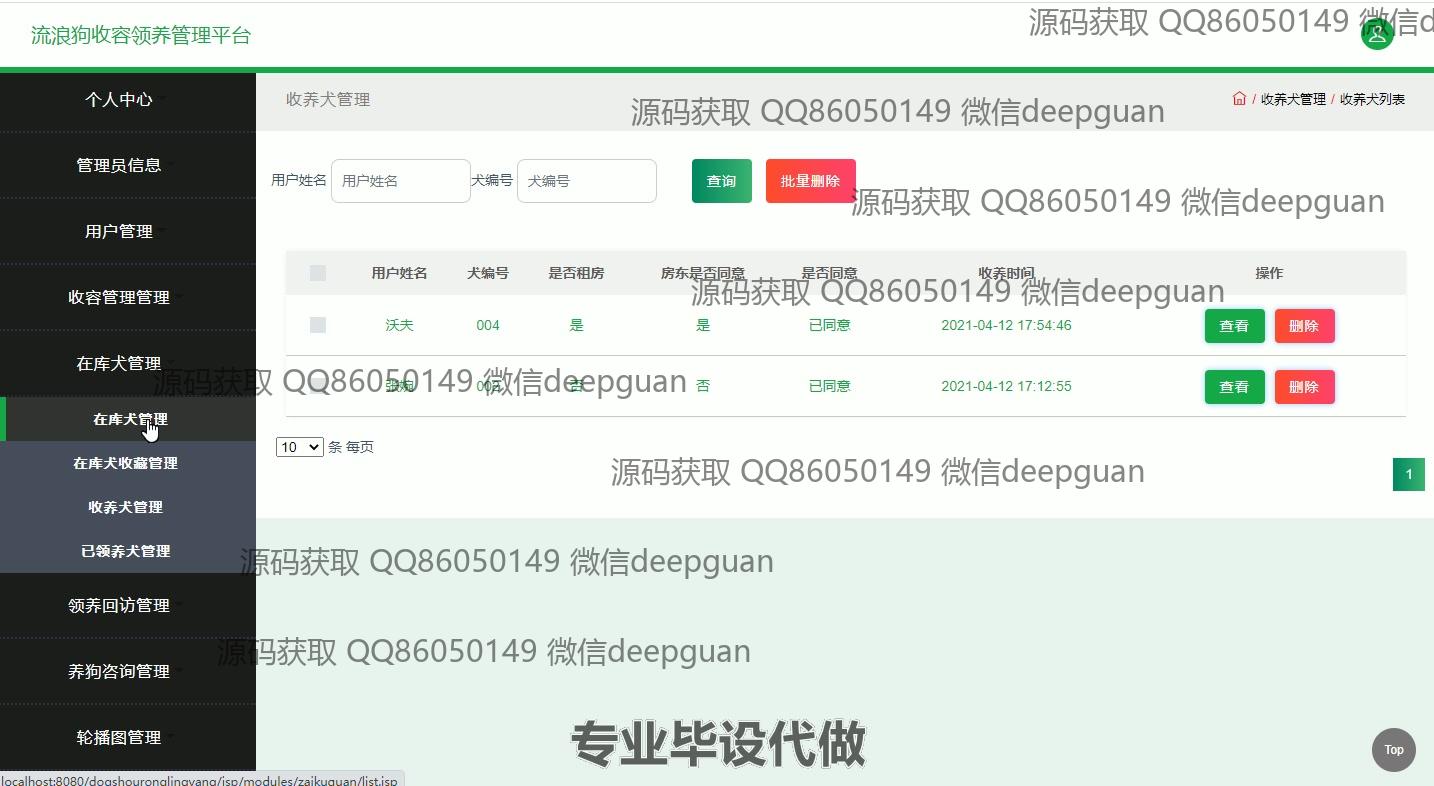The height and width of the screenshot is (786, 1434).
Task: Toggle the select-all checkbox in table header
Action: (318, 273)
